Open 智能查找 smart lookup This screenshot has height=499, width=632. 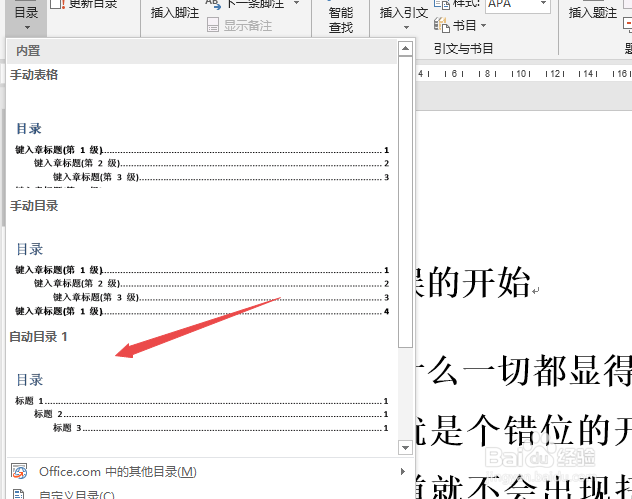tap(341, 19)
